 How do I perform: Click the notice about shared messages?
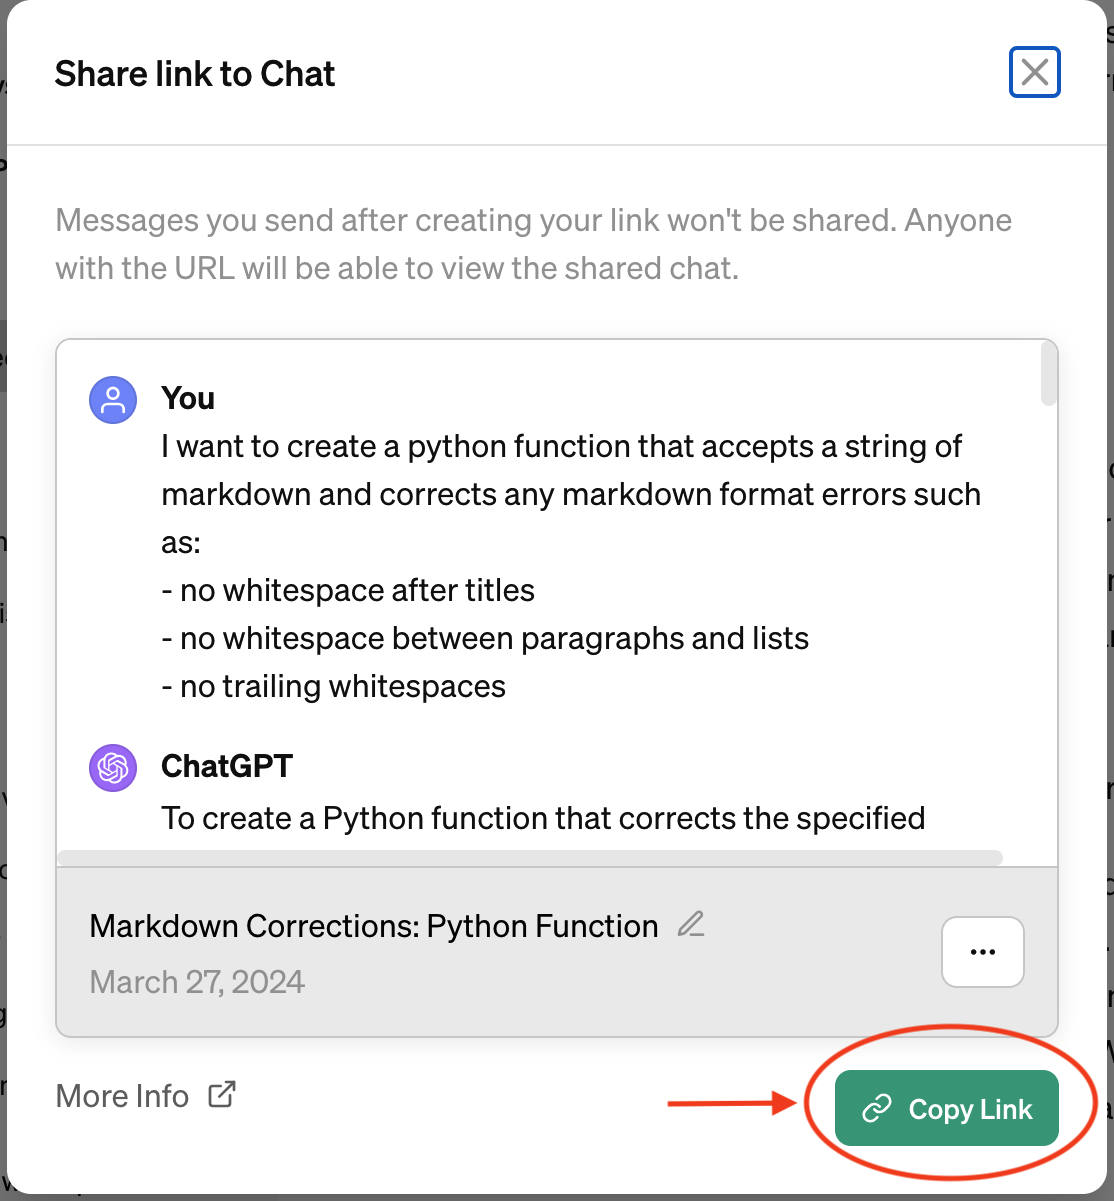click(x=534, y=244)
